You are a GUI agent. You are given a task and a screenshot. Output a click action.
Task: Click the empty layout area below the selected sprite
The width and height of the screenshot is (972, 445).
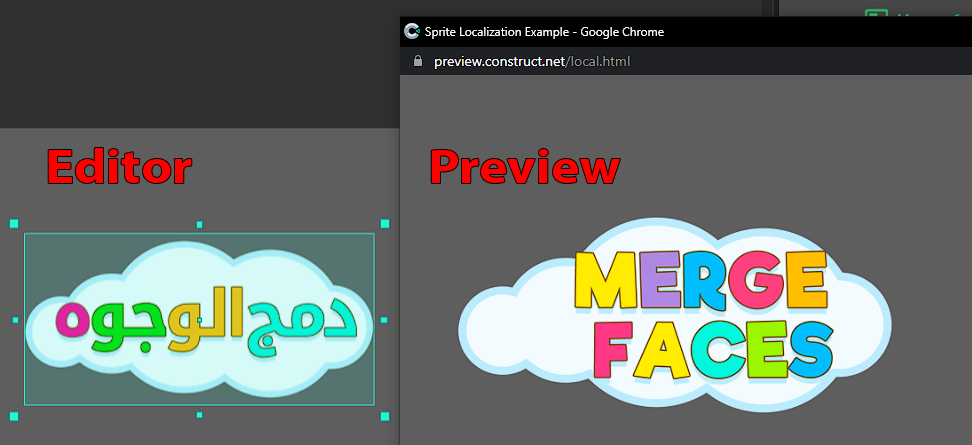pyautogui.click(x=200, y=430)
